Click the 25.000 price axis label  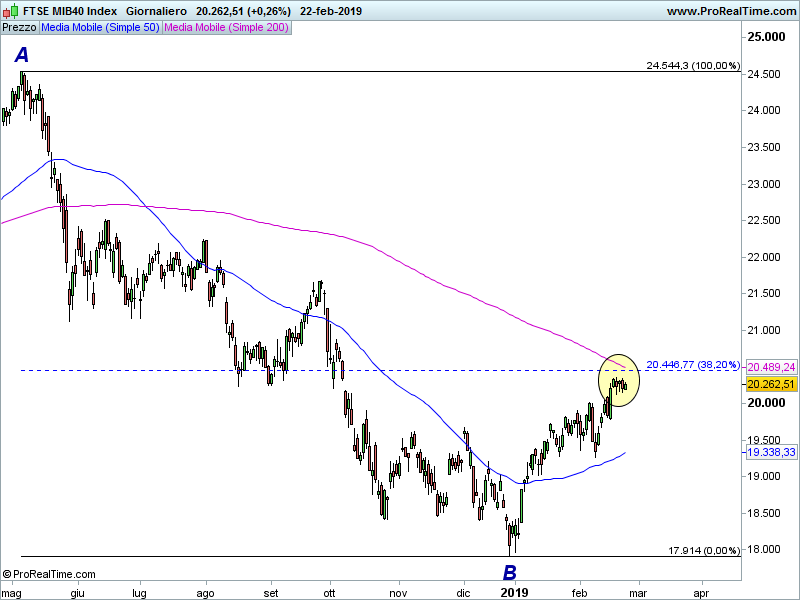point(766,37)
